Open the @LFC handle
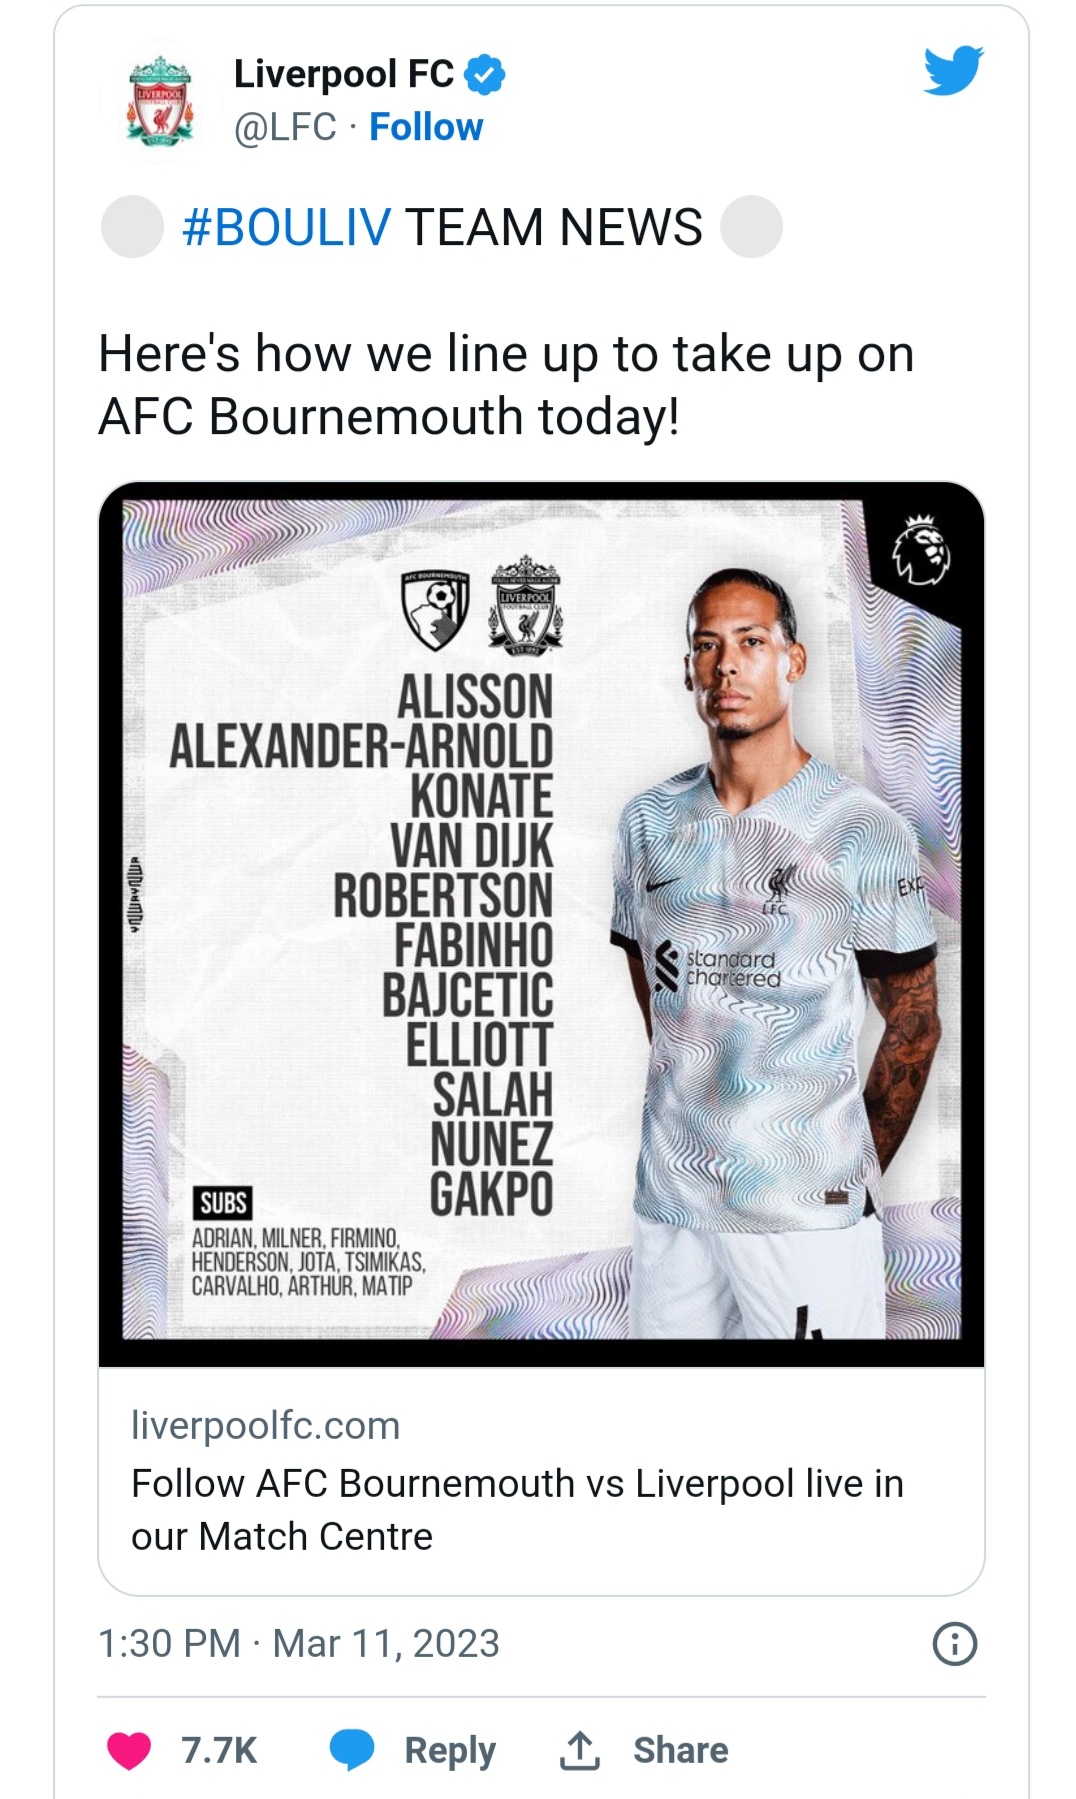Viewport: 1076px width, 1799px height. (285, 127)
